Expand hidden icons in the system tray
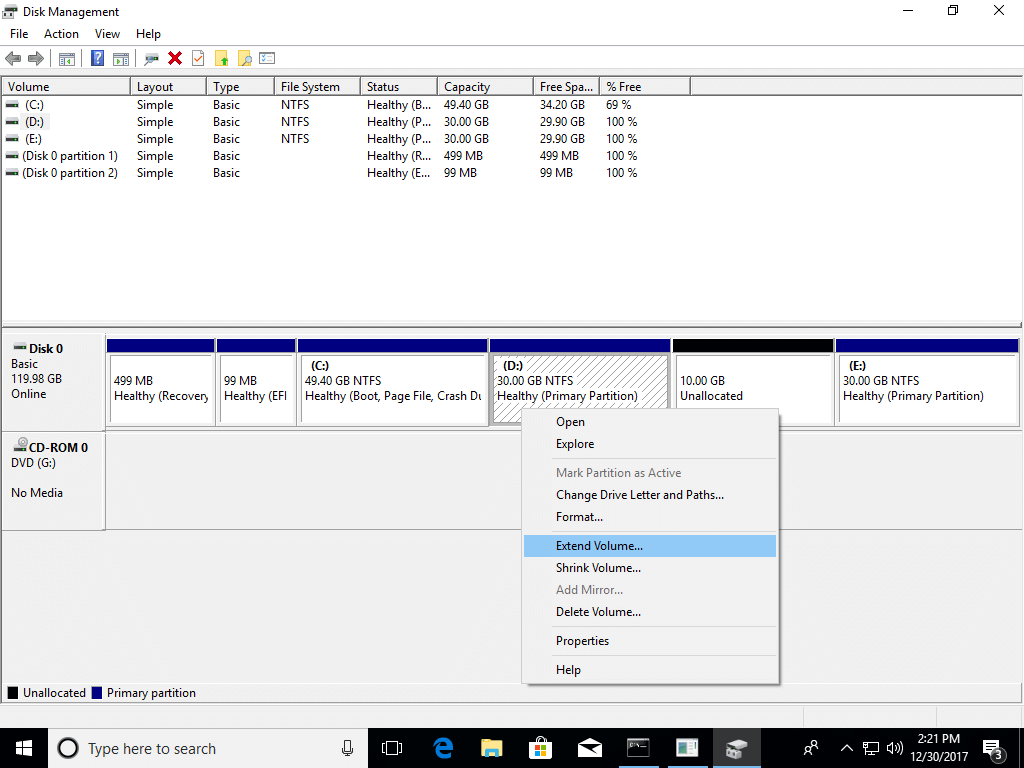This screenshot has height=768, width=1024. 846,747
